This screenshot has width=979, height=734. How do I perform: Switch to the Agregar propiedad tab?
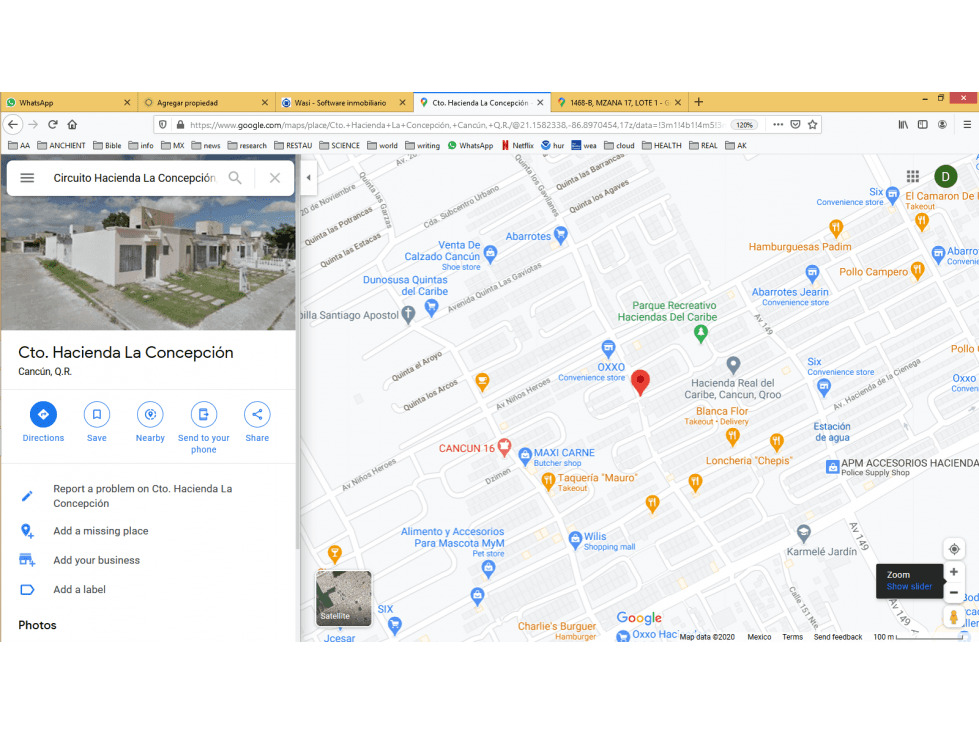pos(206,102)
